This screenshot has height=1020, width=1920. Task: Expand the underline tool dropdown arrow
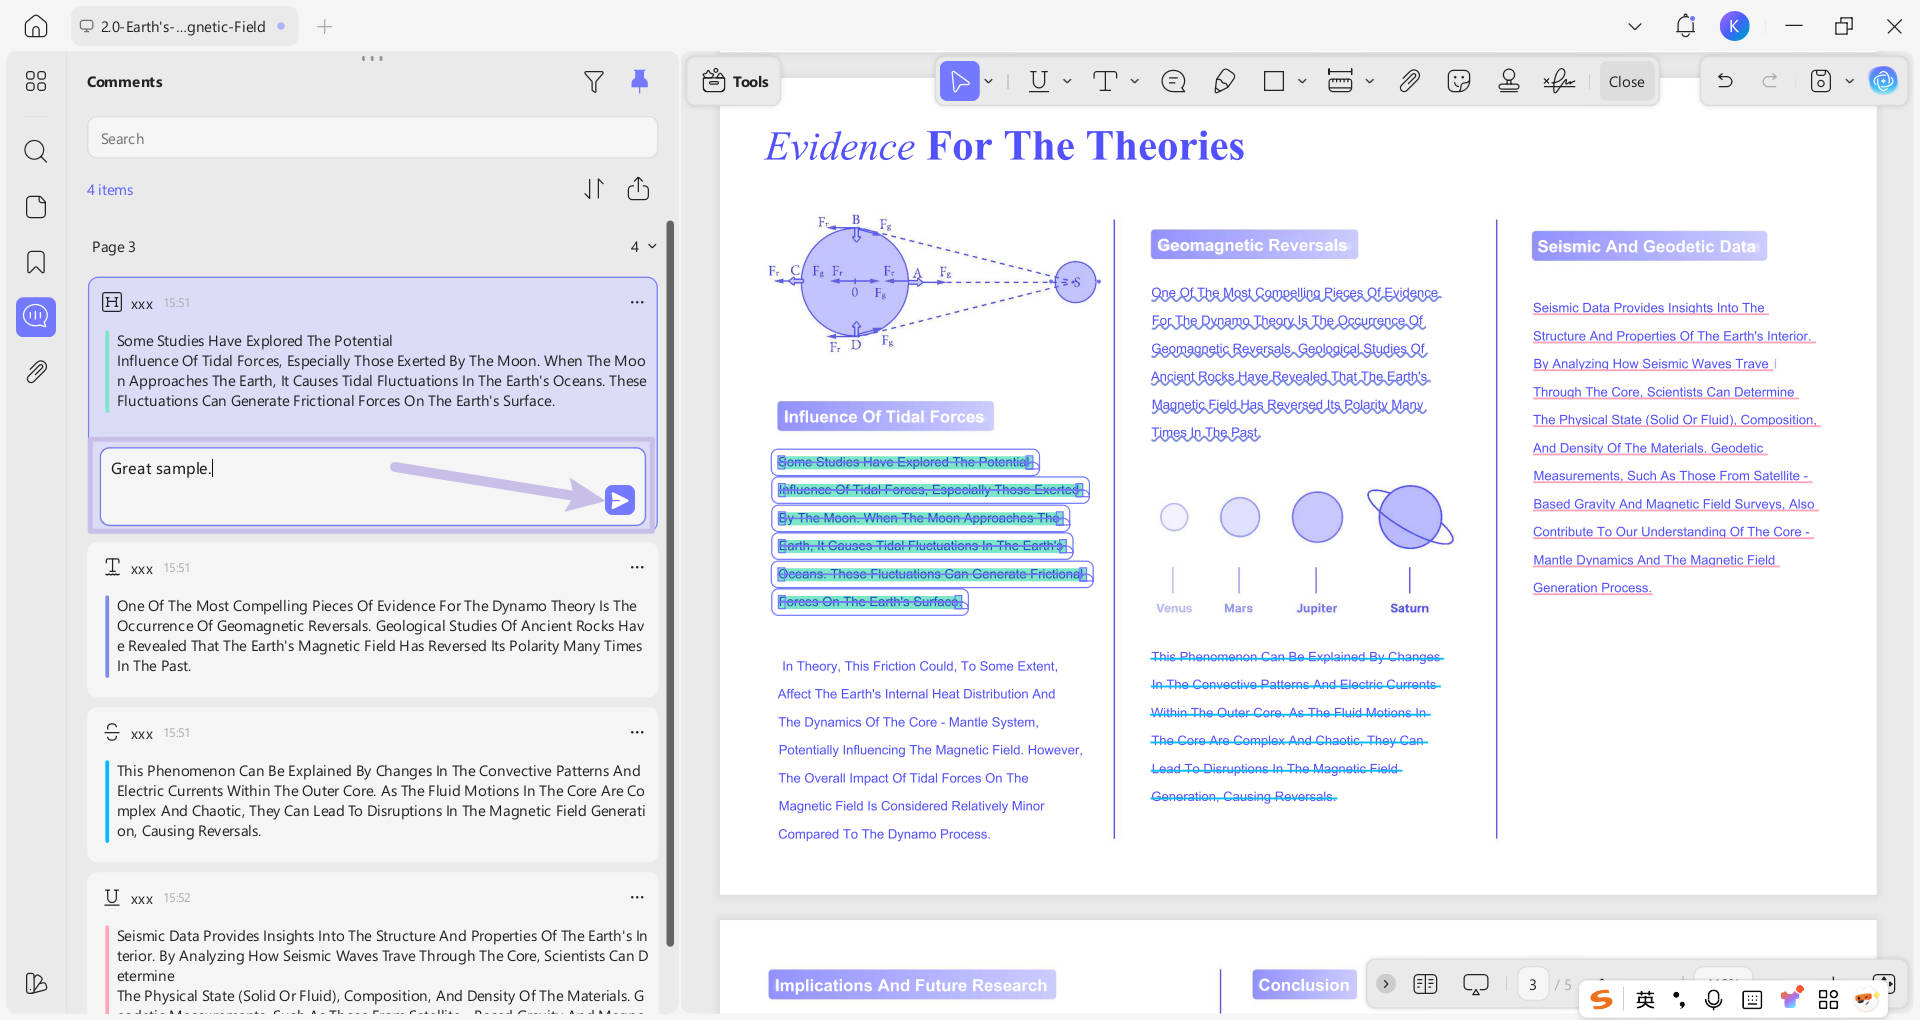(x=1067, y=81)
